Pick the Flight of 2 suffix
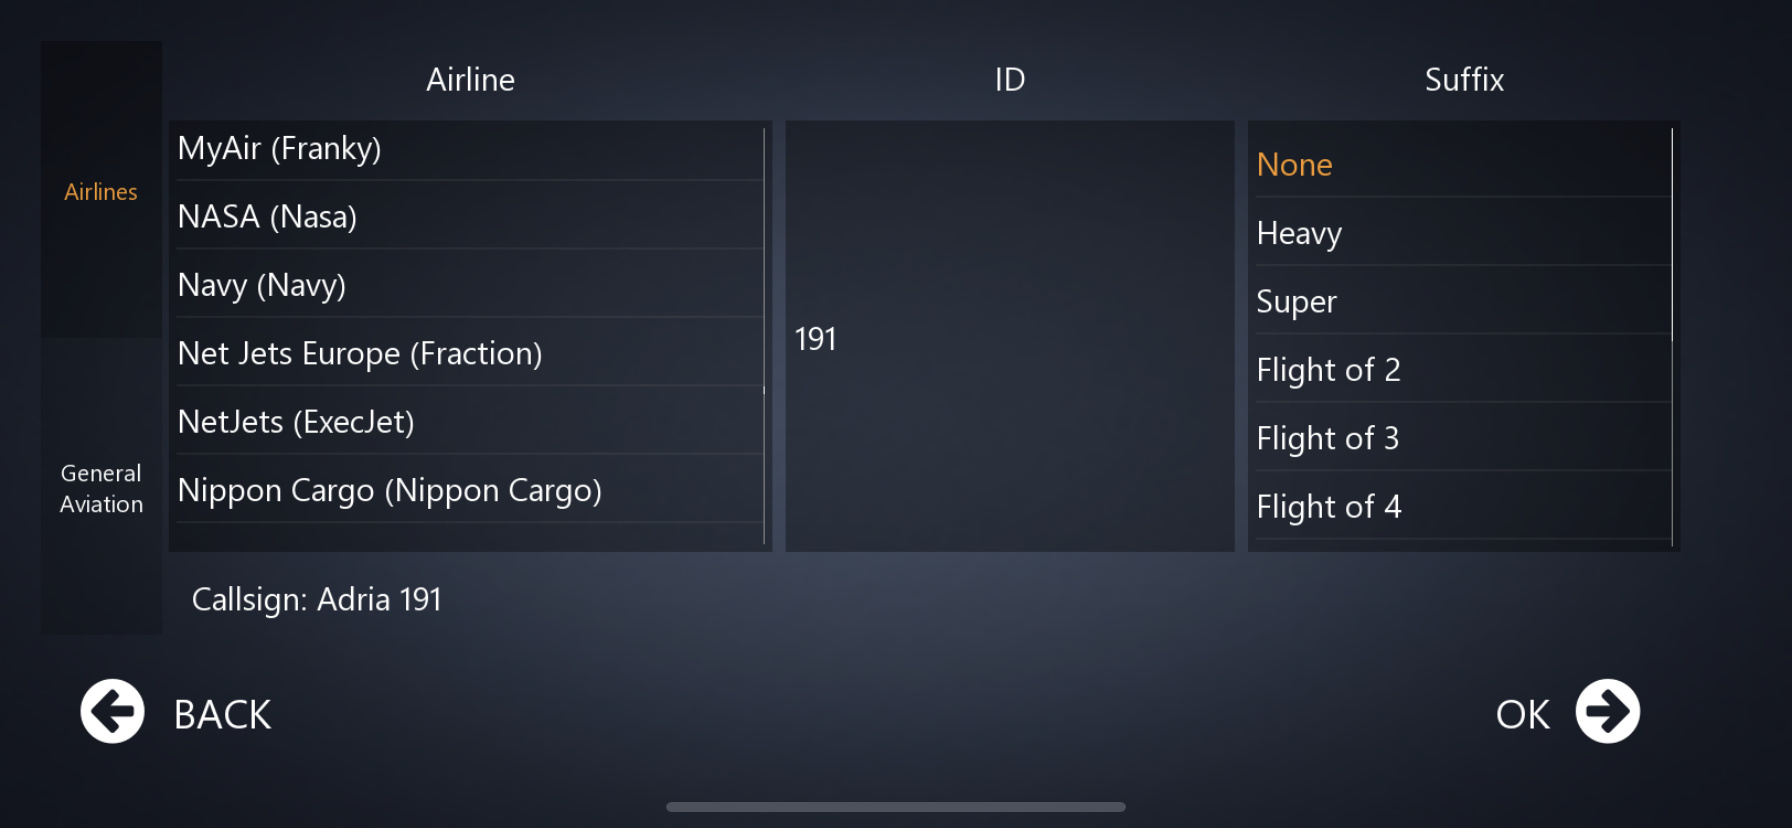The width and height of the screenshot is (1792, 828). (x=1460, y=370)
